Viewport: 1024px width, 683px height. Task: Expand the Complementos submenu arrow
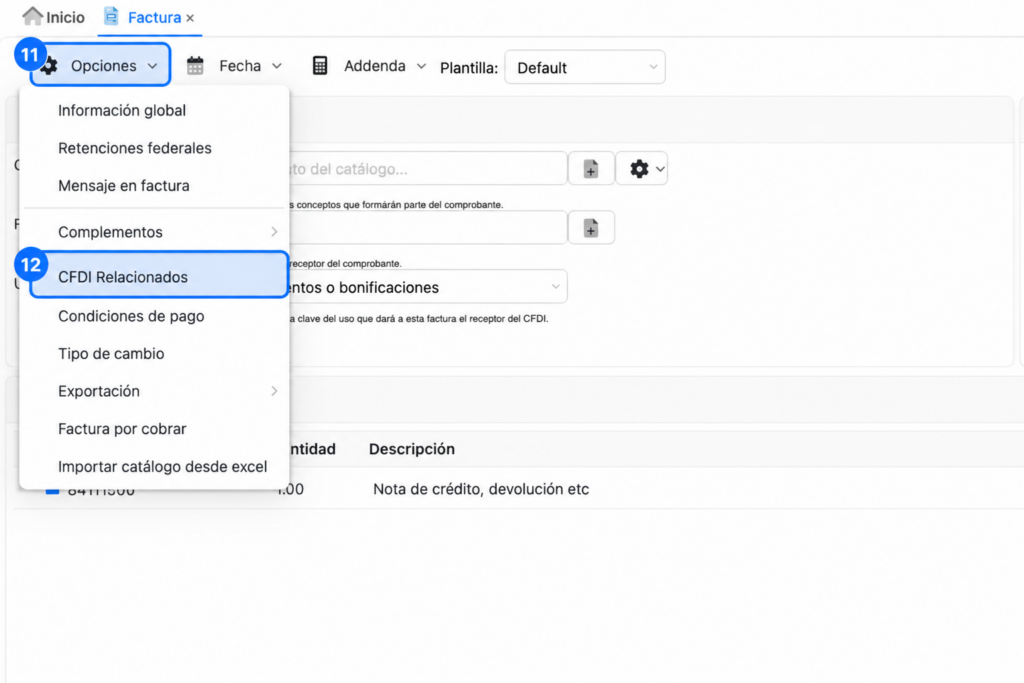coord(274,232)
